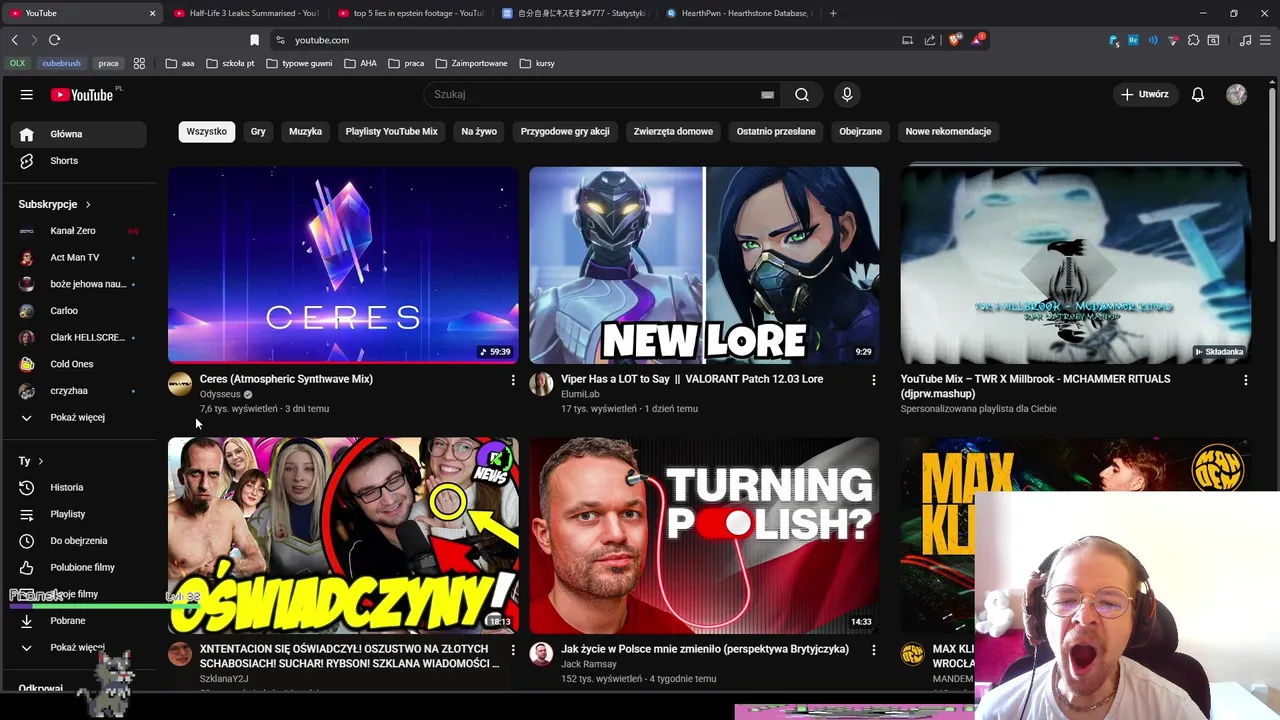Switch to HearthPwn browser tab
1280x720 pixels.
738,13
